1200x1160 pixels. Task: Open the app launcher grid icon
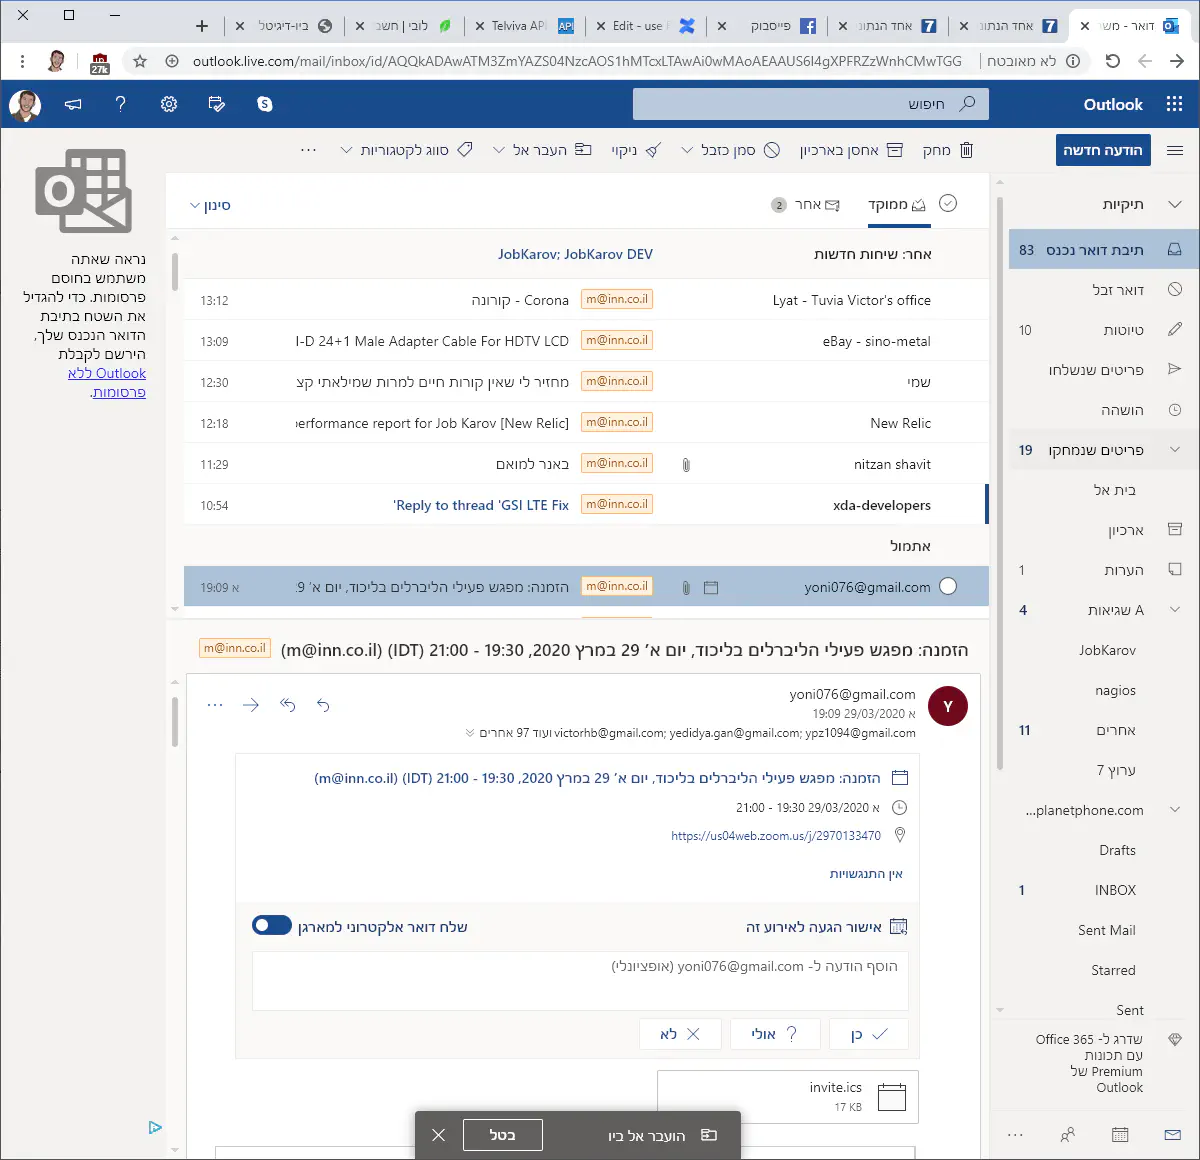pyautogui.click(x=1174, y=104)
